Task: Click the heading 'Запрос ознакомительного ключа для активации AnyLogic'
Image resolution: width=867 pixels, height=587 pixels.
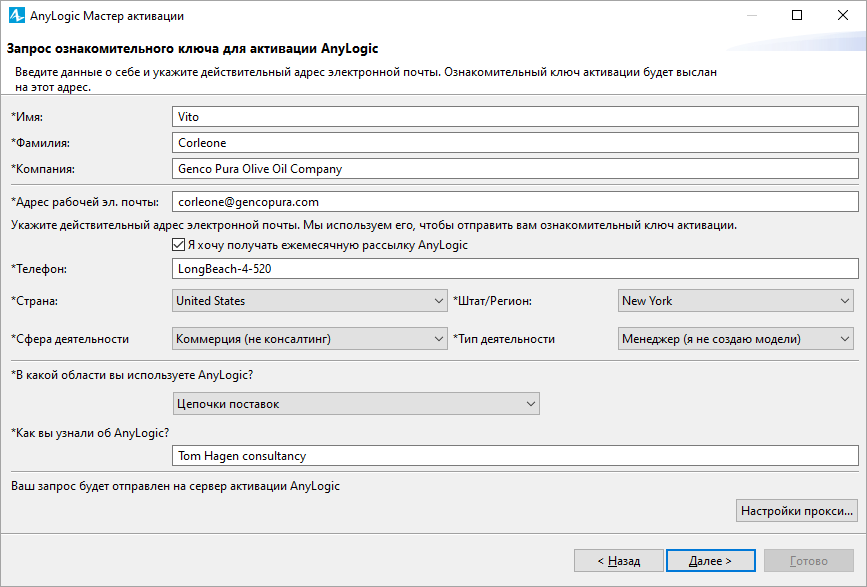Action: click(x=192, y=49)
